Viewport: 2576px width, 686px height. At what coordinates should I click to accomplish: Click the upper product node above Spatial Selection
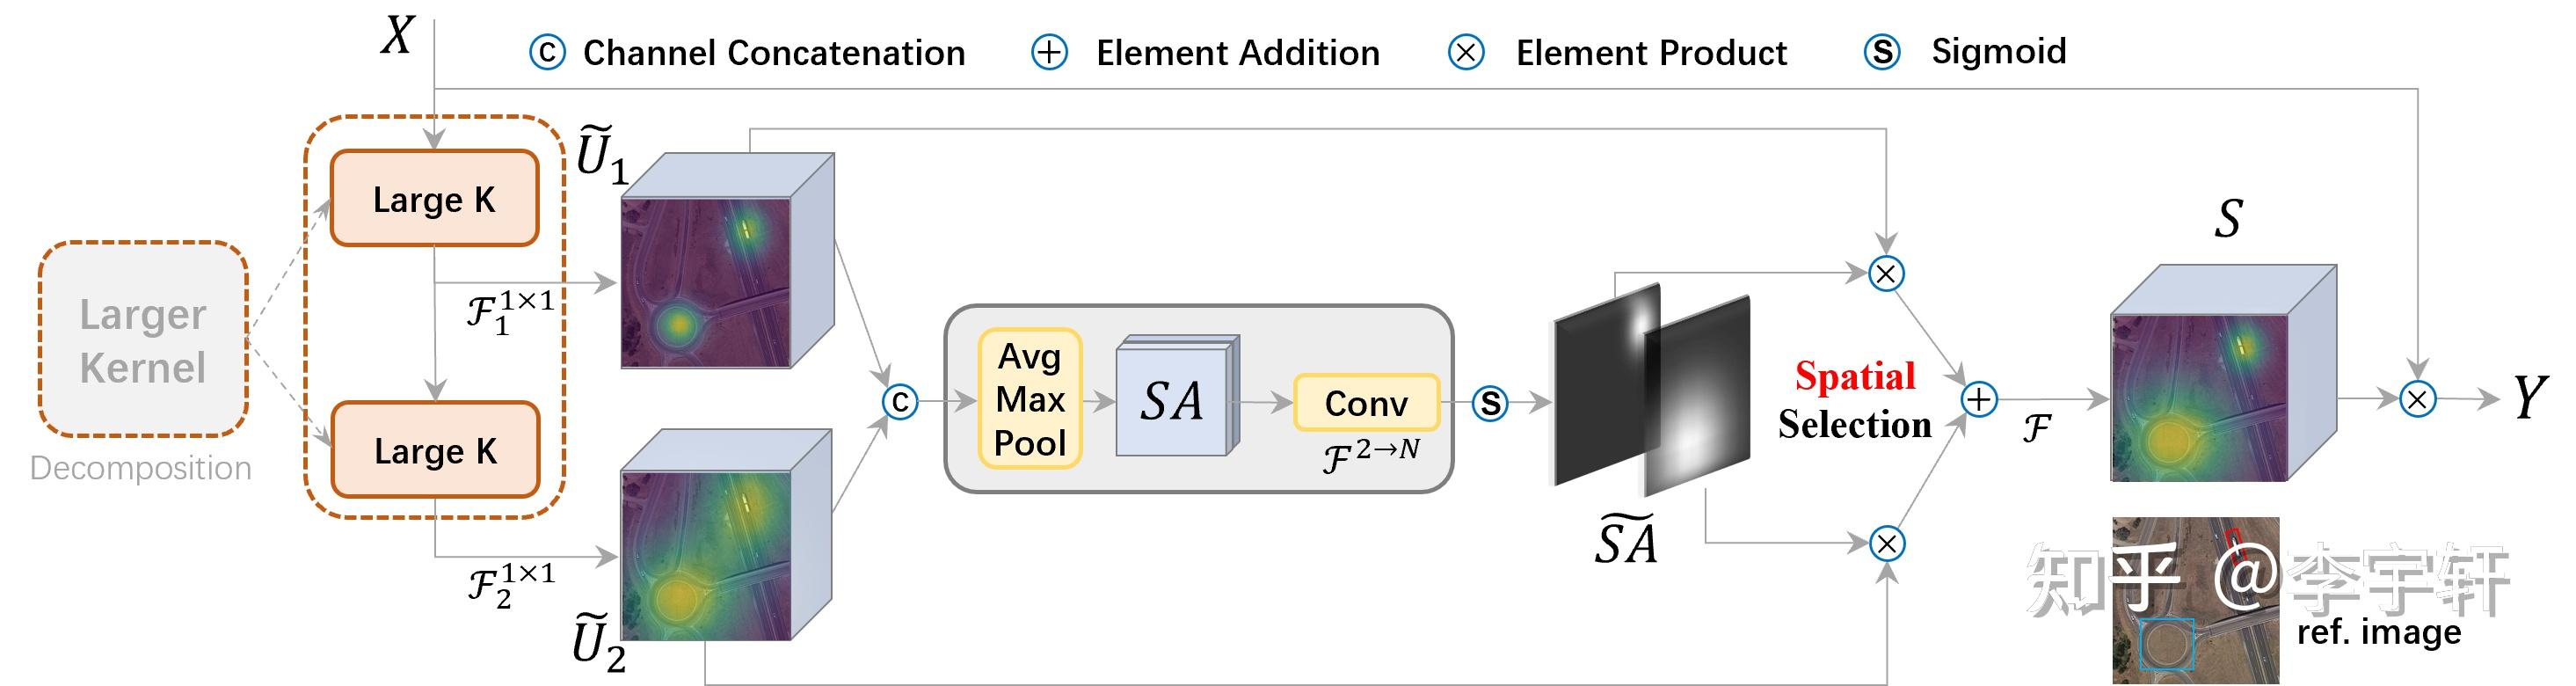[x=1886, y=274]
